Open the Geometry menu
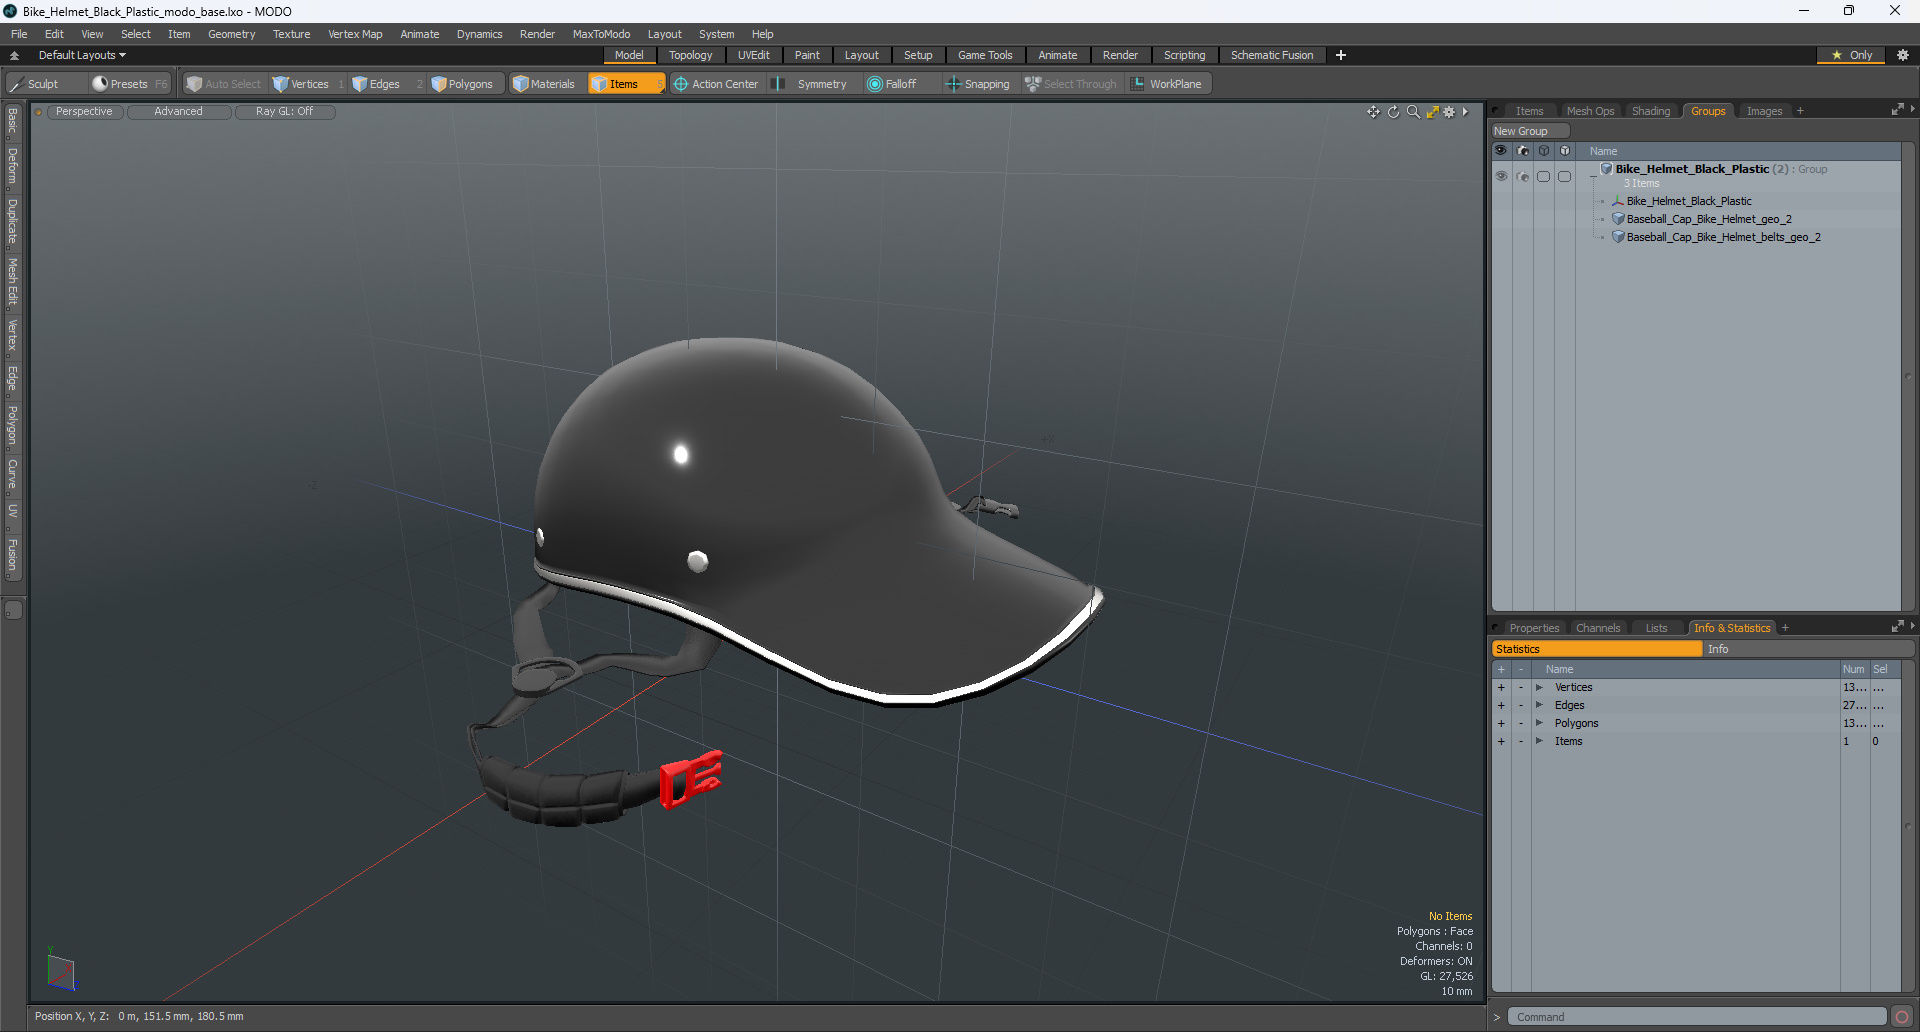 click(x=231, y=34)
